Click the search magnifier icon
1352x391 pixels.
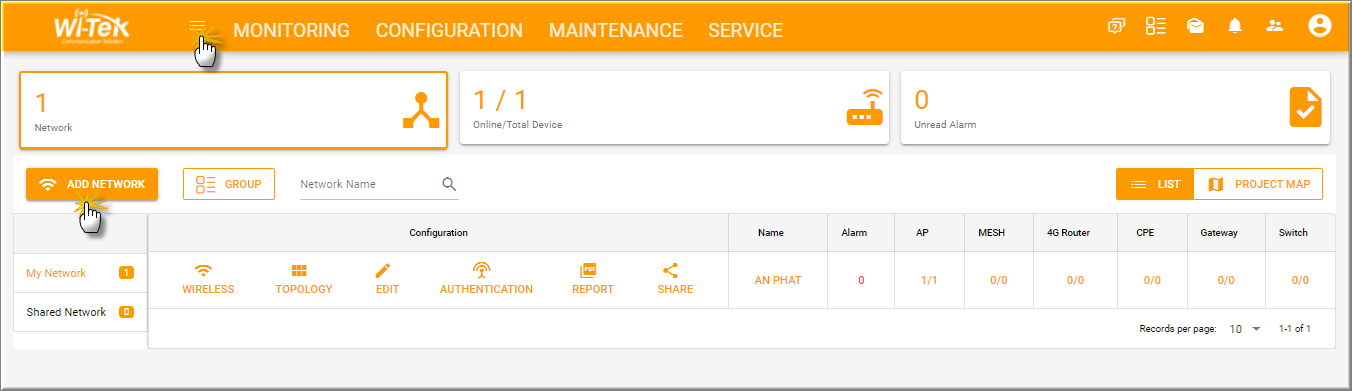point(449,184)
